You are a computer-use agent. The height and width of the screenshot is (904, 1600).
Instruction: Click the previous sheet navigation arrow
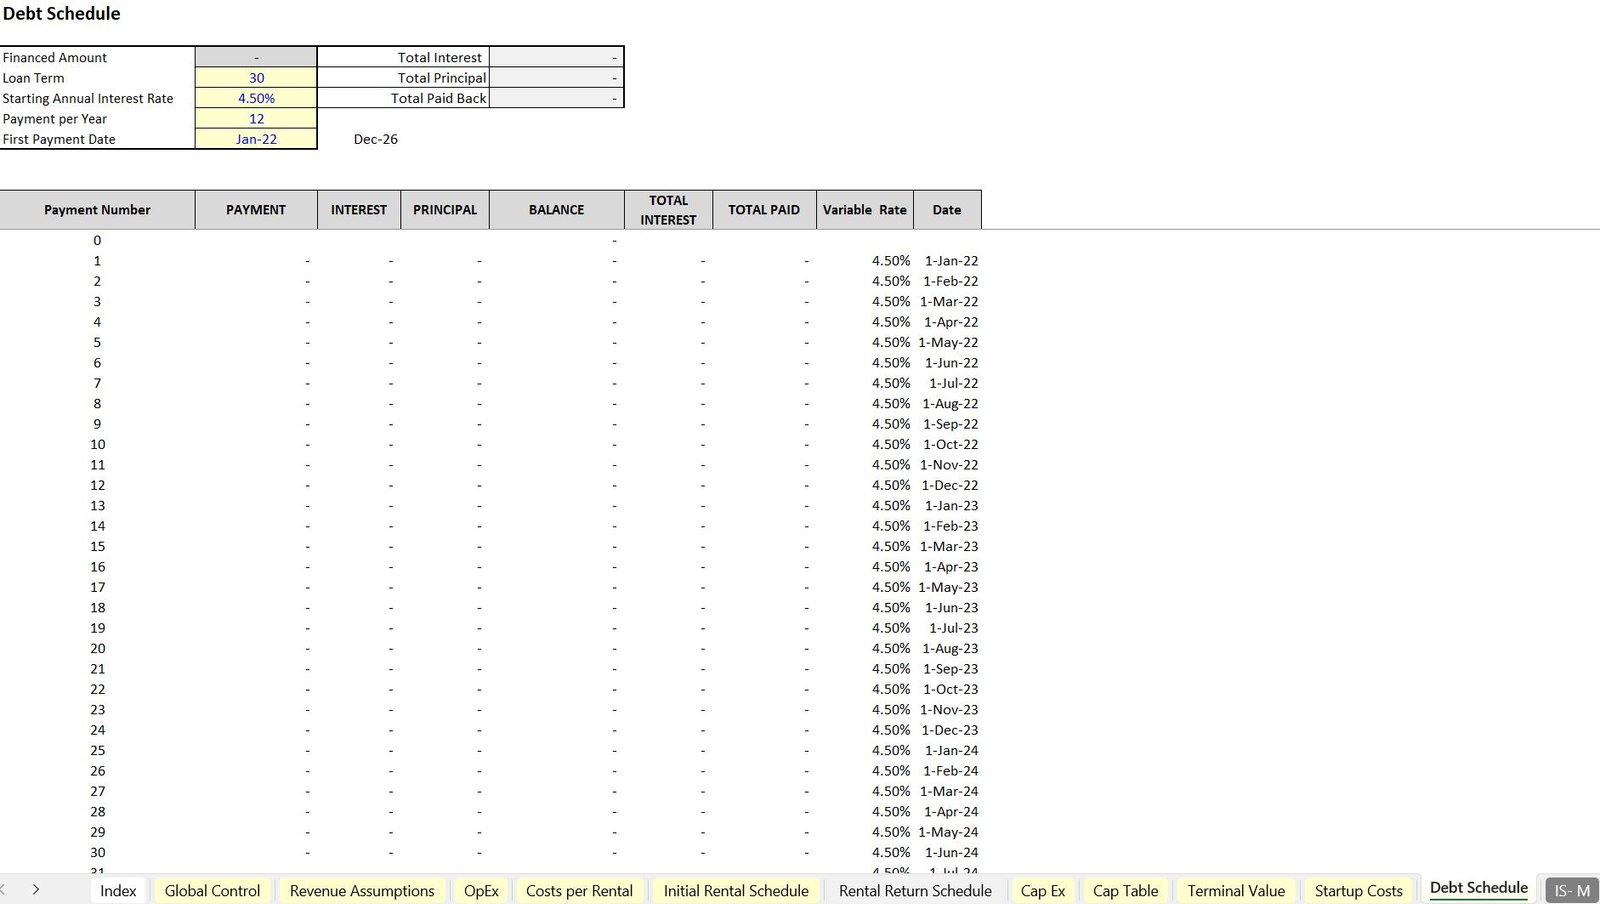point(4,889)
